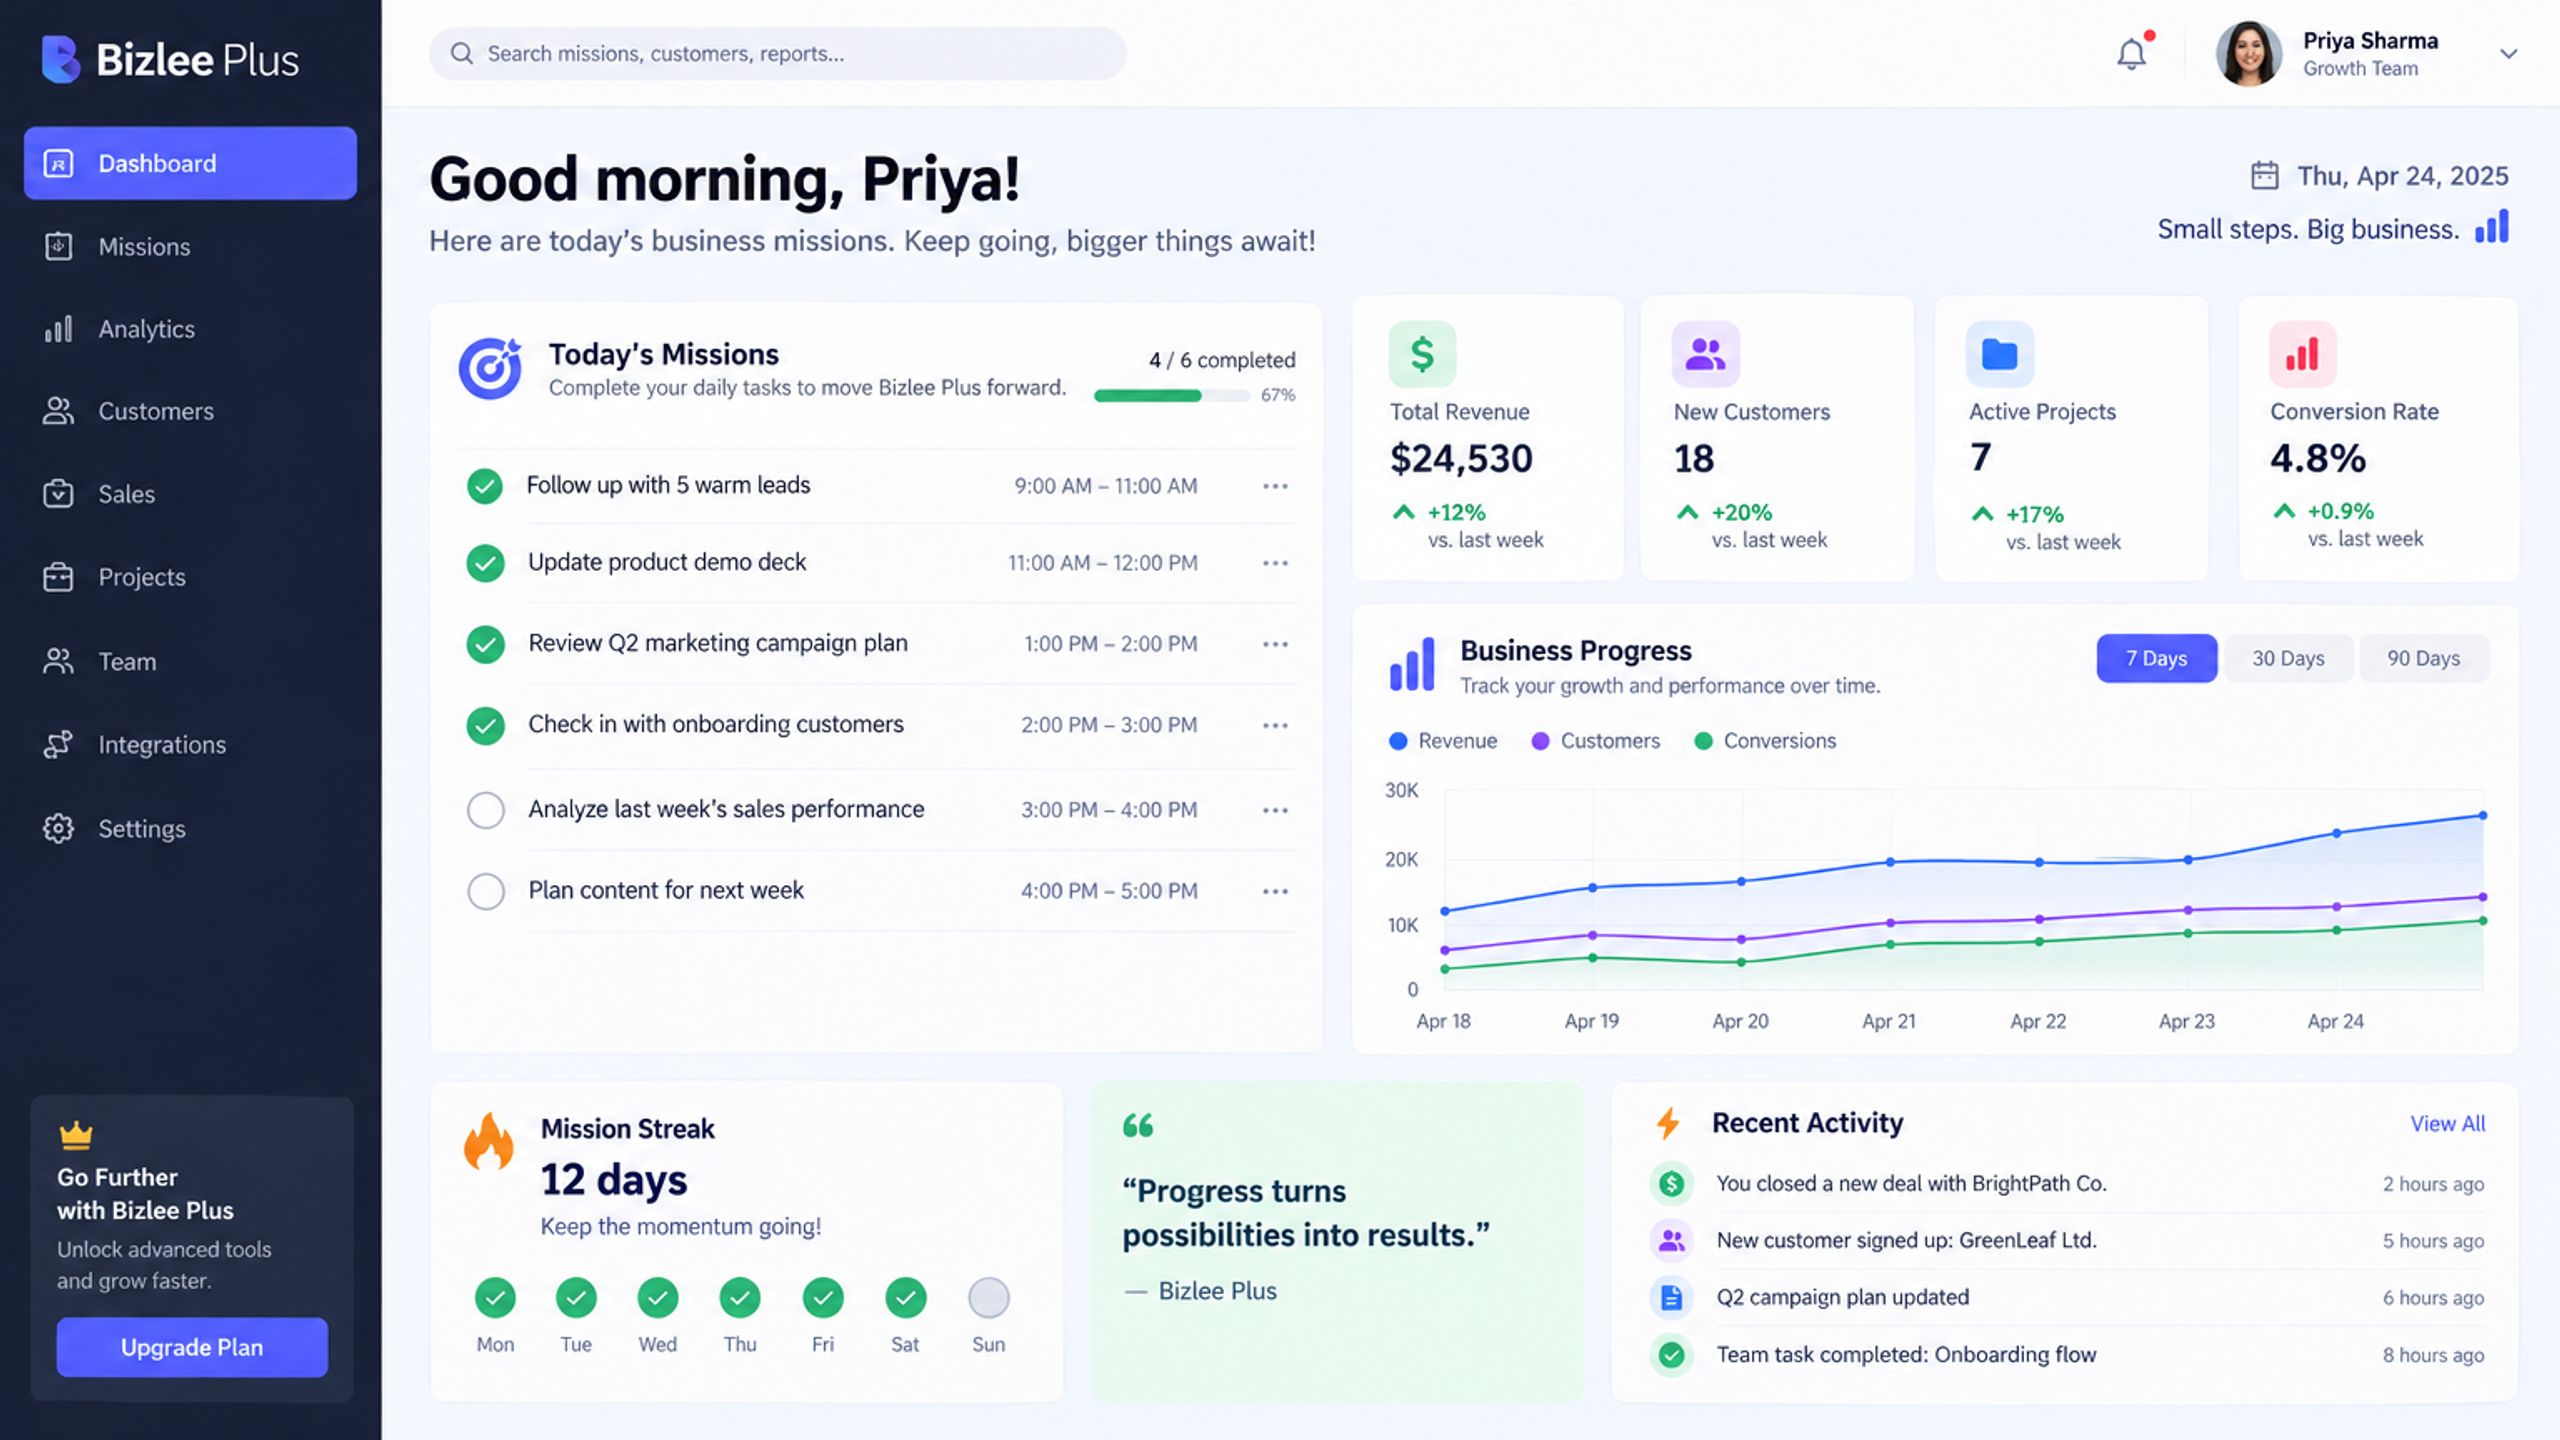The image size is (2560, 1440).
Task: Uncheck Follow up with 5 warm leads
Action: pyautogui.click(x=485, y=486)
